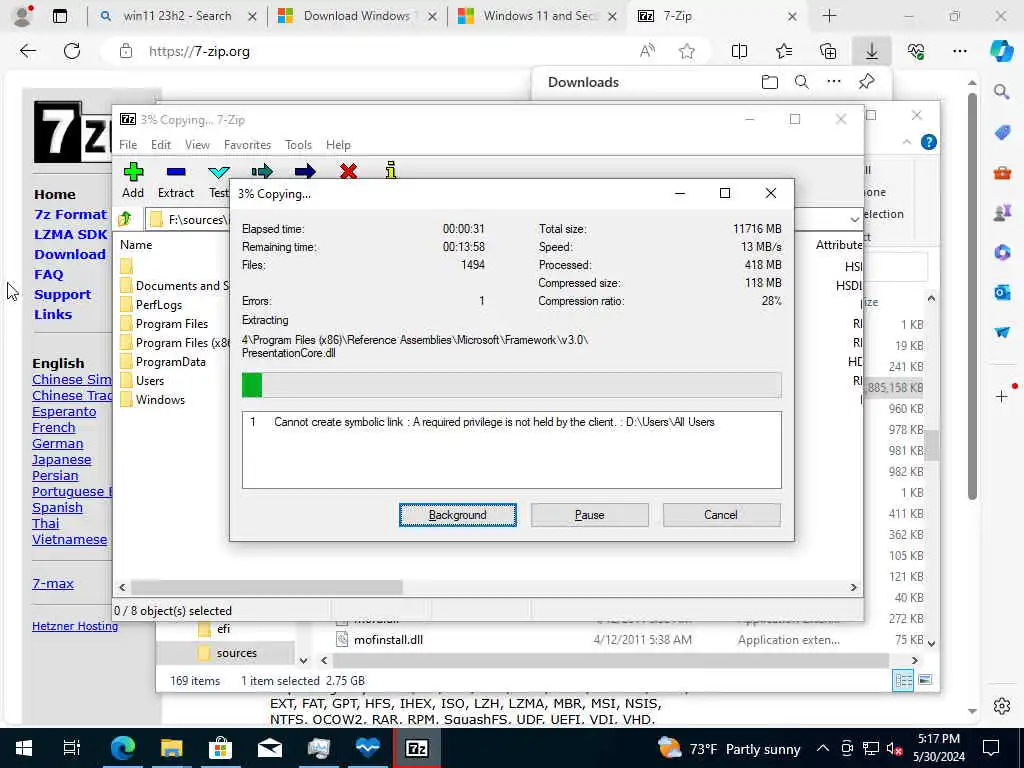Open Edit menu in 7-Zip
Viewport: 1024px width, 768px height.
tap(161, 145)
